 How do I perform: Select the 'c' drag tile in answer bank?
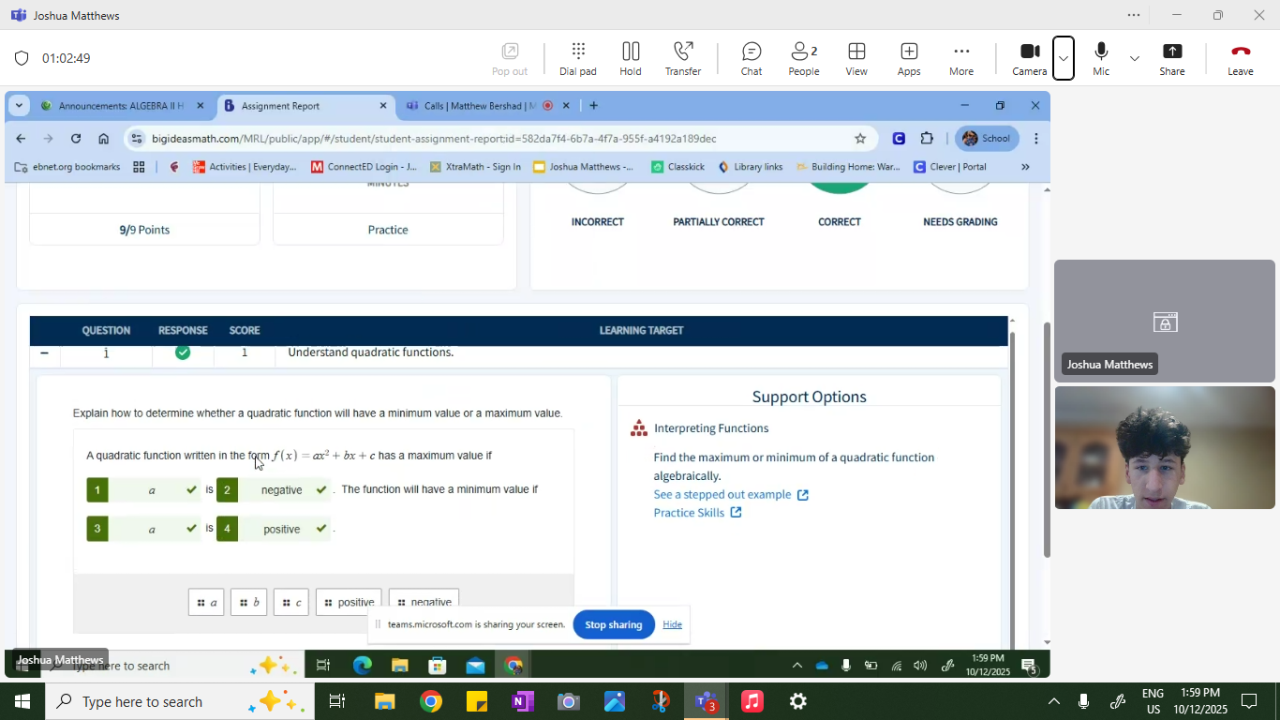click(291, 602)
